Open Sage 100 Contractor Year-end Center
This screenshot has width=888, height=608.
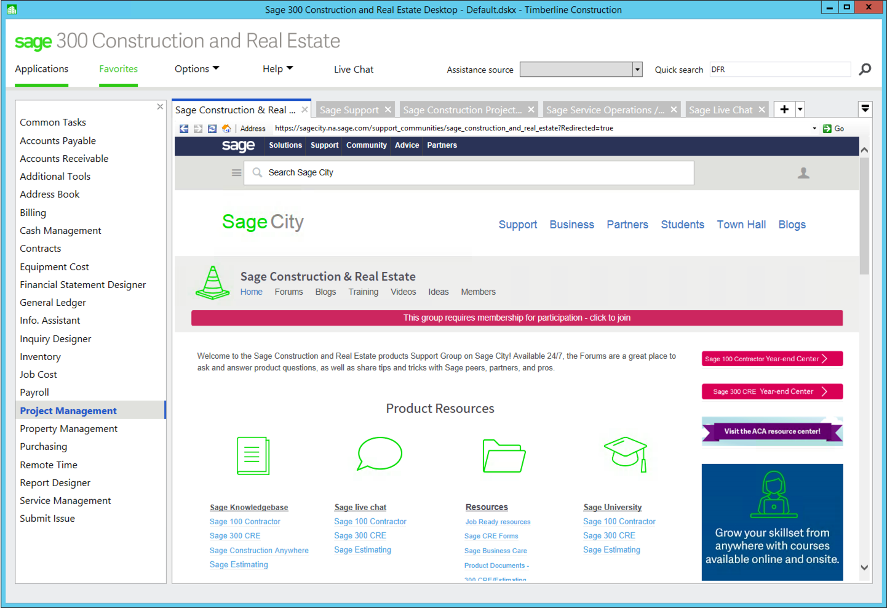(772, 358)
